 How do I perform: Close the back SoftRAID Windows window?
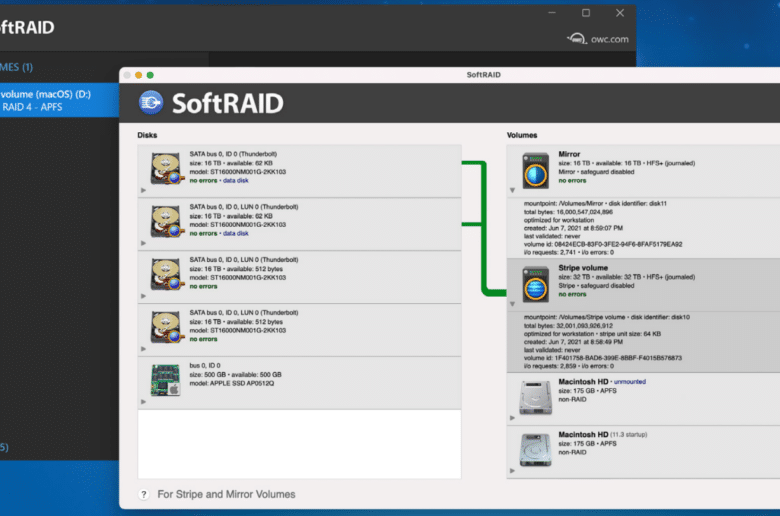point(620,13)
